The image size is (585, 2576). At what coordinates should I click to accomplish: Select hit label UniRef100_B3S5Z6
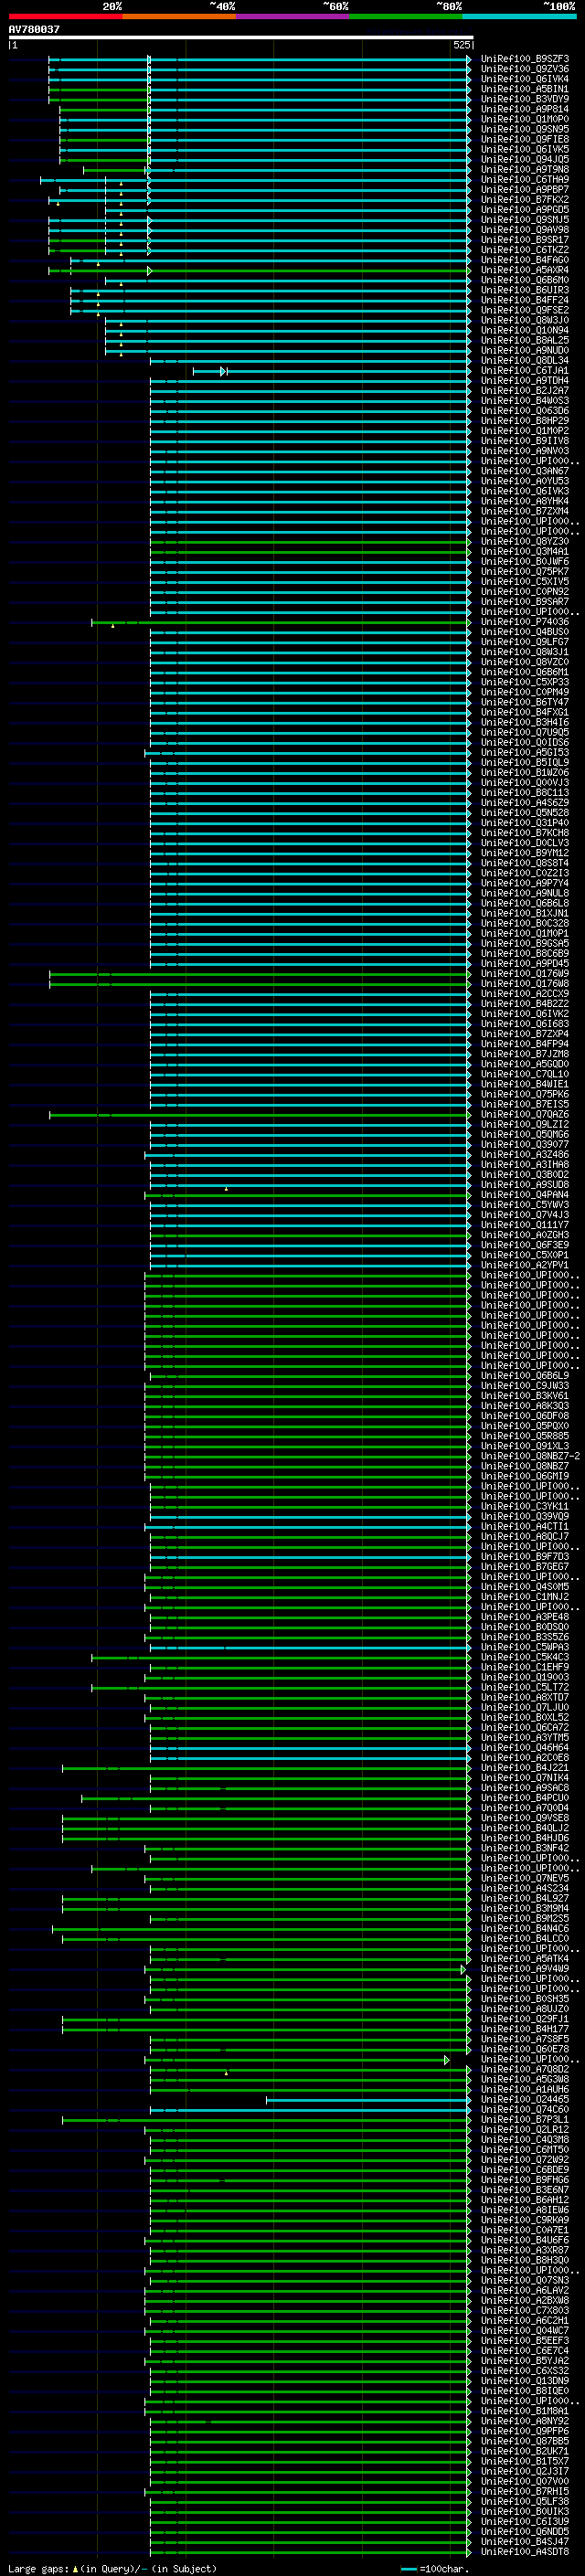[x=524, y=1637]
